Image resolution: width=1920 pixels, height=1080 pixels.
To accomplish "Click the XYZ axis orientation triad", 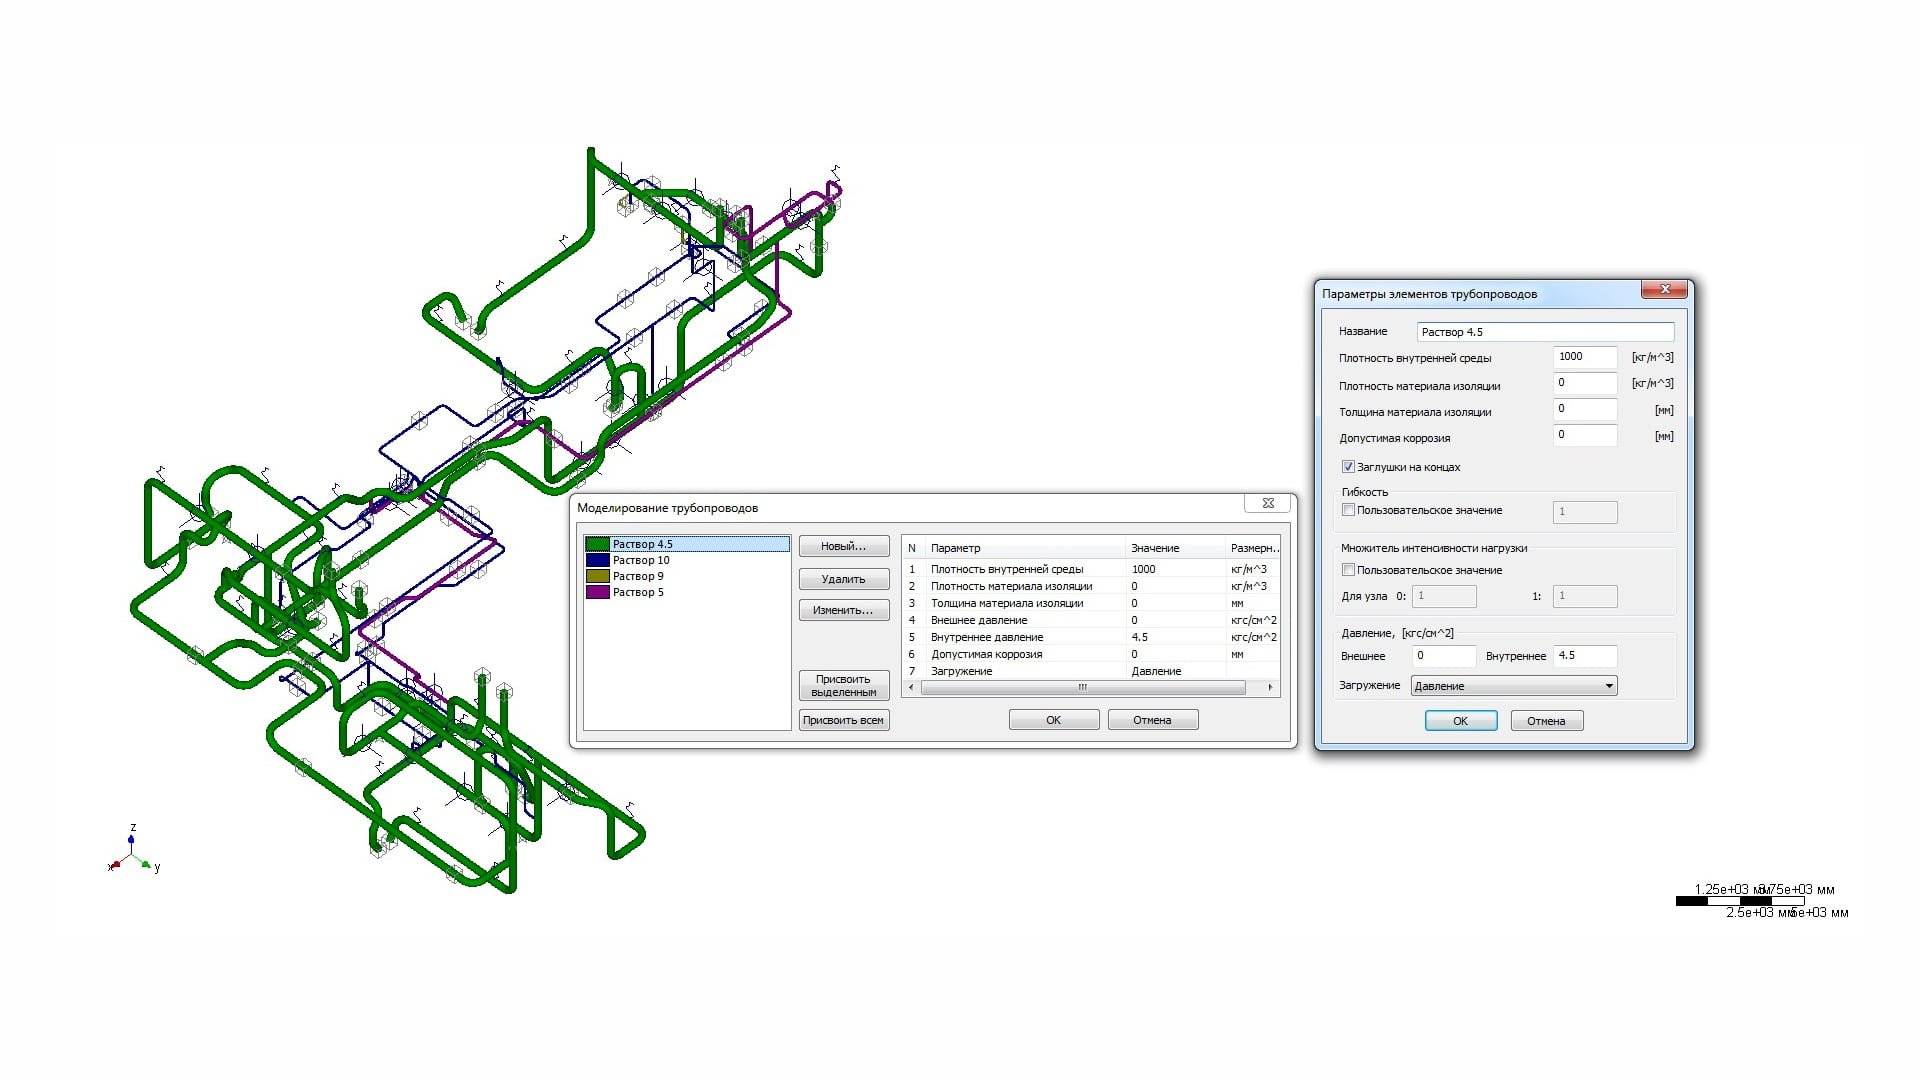I will (x=133, y=850).
